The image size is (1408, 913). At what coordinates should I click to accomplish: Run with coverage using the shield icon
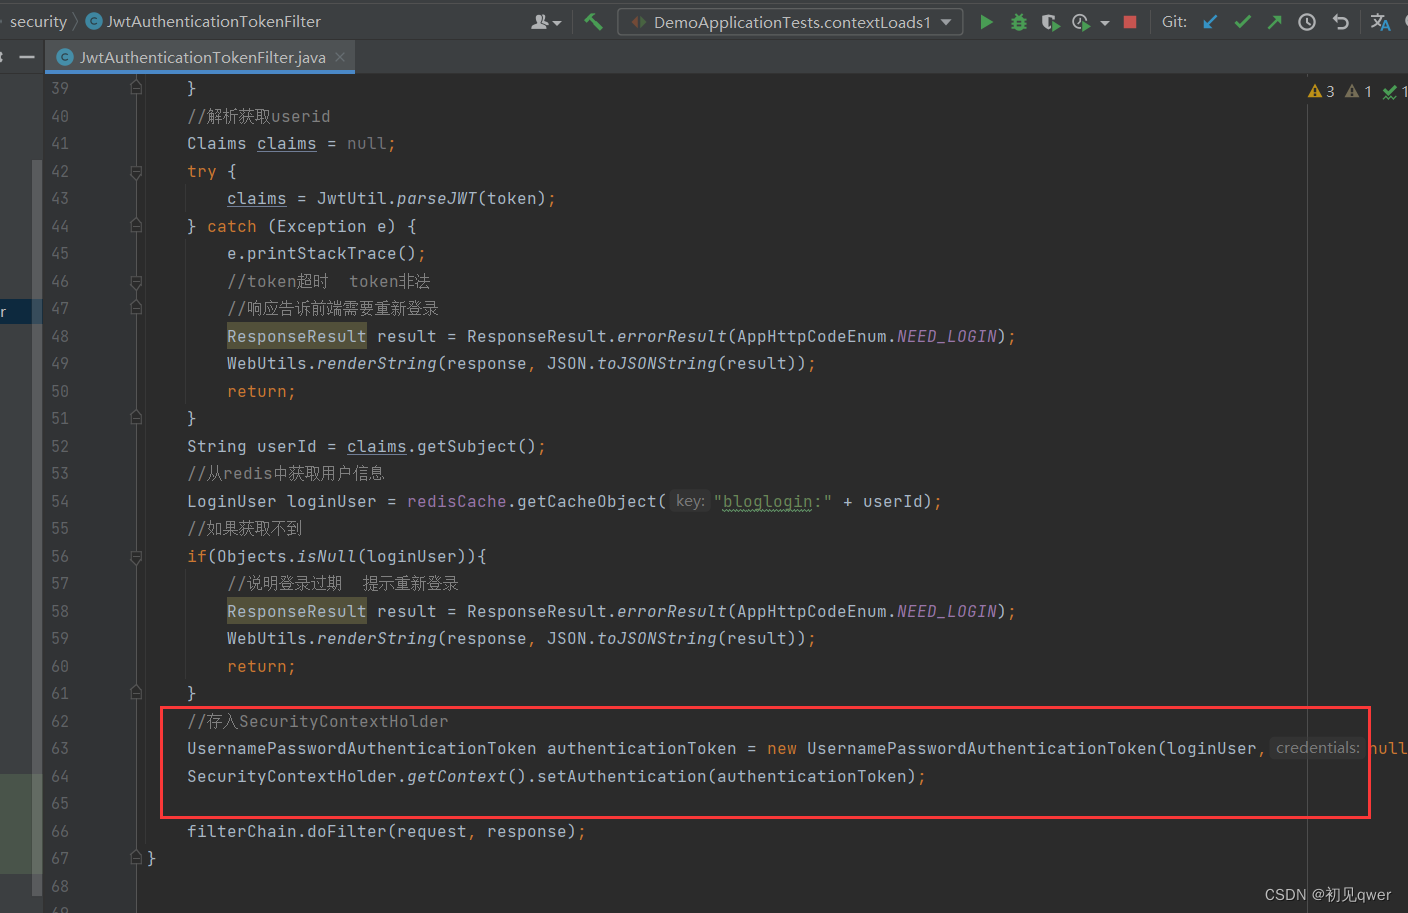coord(1050,21)
